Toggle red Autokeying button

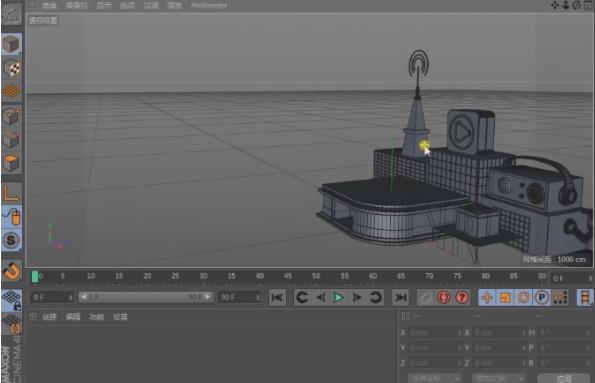(x=443, y=297)
